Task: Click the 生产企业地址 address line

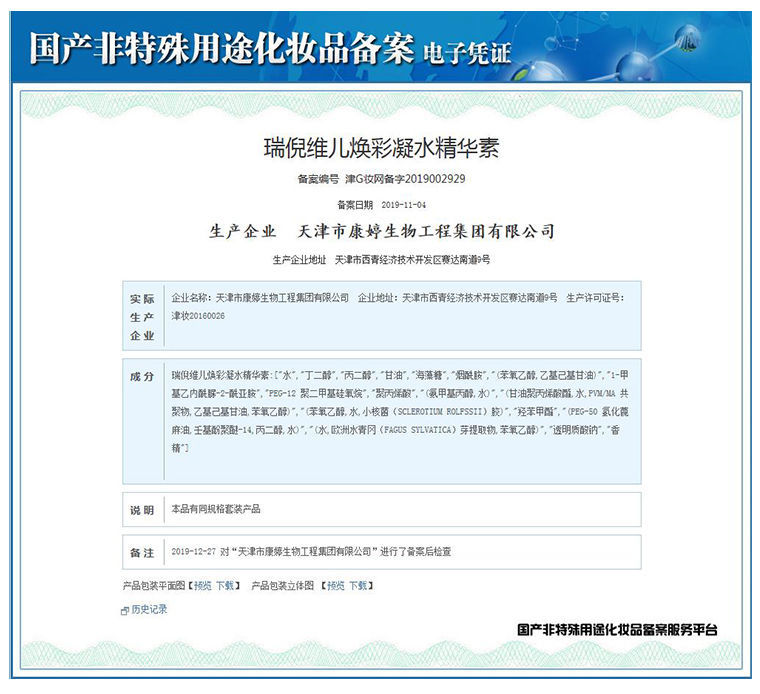Action: [x=381, y=260]
